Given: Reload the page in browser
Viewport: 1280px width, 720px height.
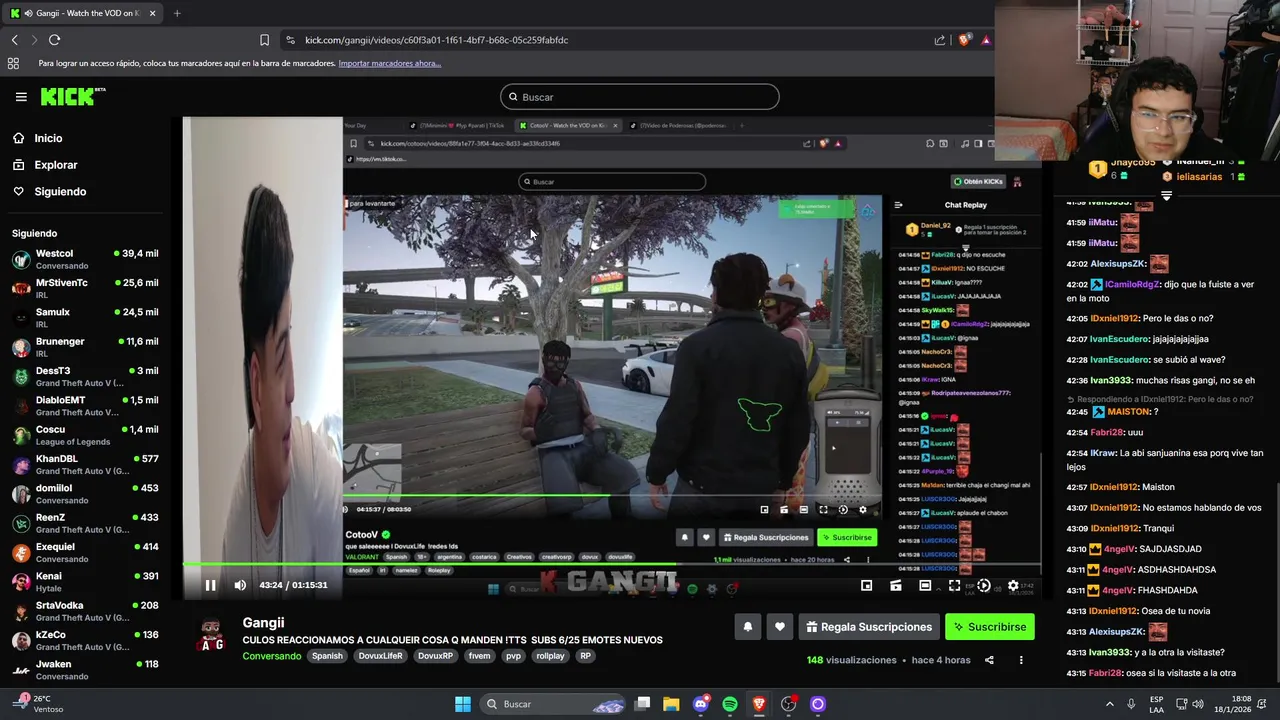Looking at the screenshot, I should [54, 40].
